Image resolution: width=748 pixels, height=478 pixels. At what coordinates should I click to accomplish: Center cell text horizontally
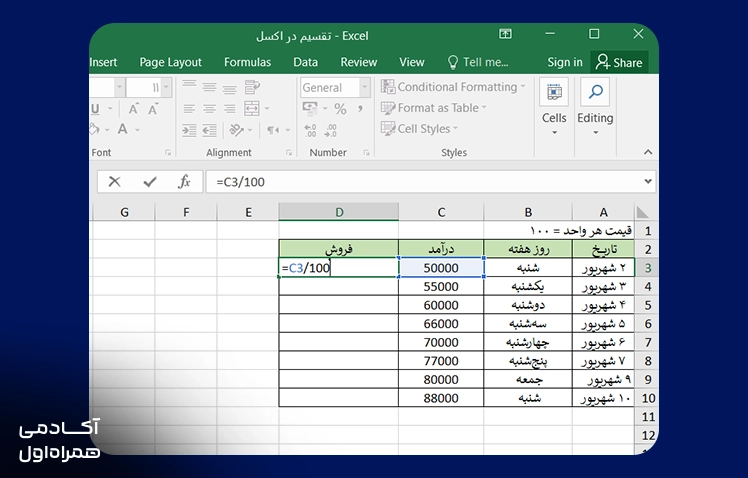pyautogui.click(x=209, y=109)
